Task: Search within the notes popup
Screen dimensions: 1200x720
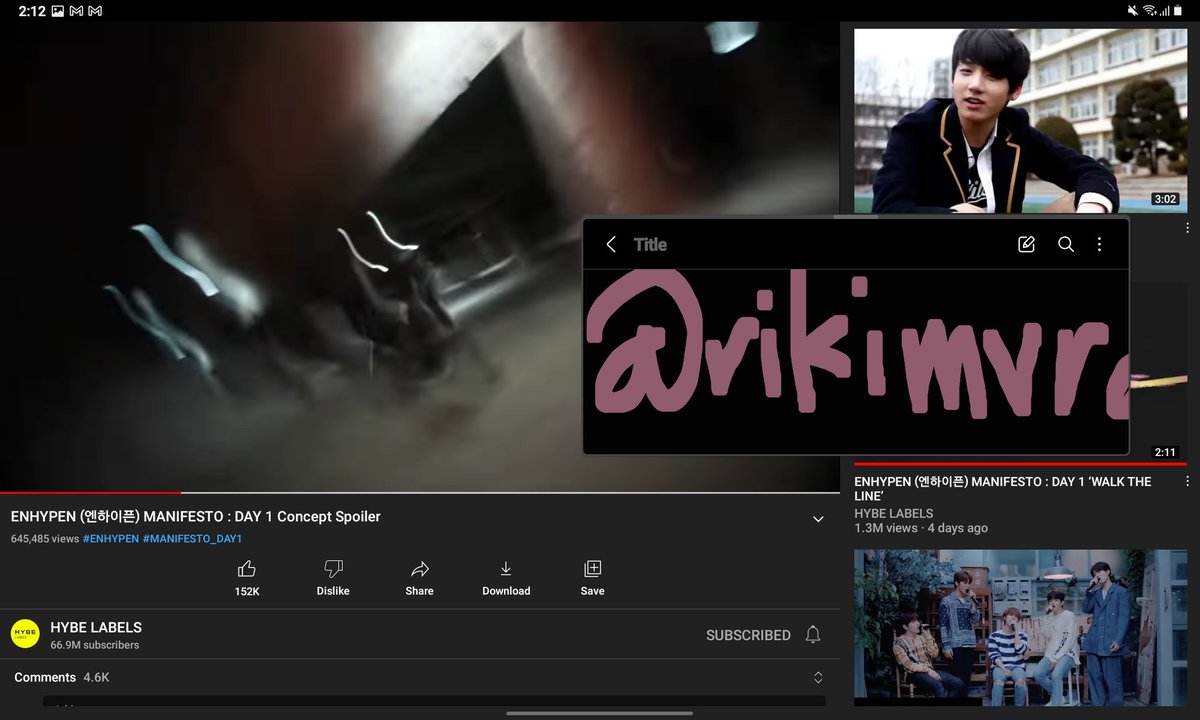Action: (1066, 244)
